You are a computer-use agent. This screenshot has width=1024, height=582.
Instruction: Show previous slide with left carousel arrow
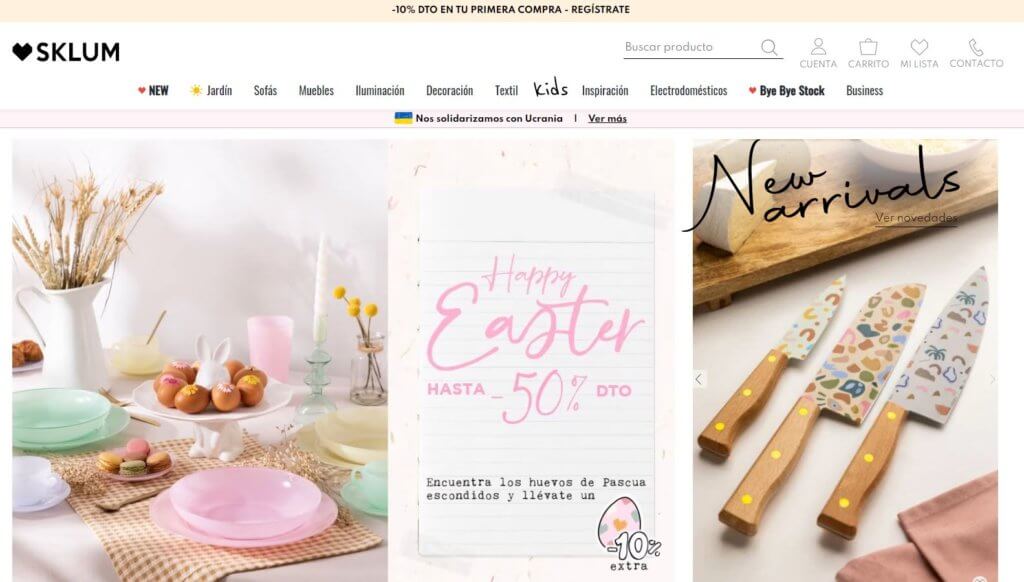(699, 379)
